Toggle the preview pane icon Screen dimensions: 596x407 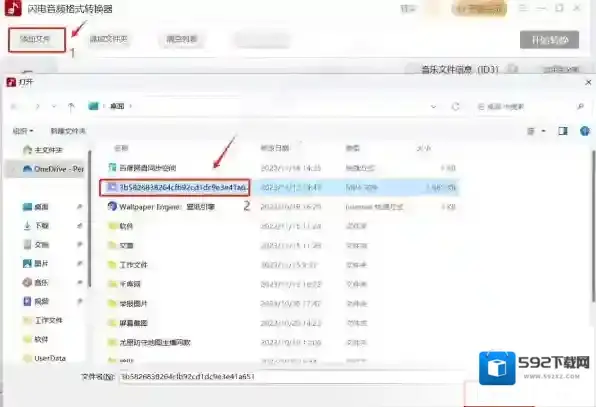pyautogui.click(x=563, y=131)
